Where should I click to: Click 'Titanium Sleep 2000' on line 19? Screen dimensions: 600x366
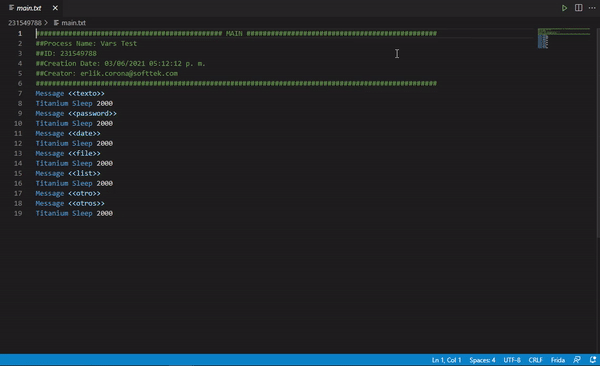74,213
